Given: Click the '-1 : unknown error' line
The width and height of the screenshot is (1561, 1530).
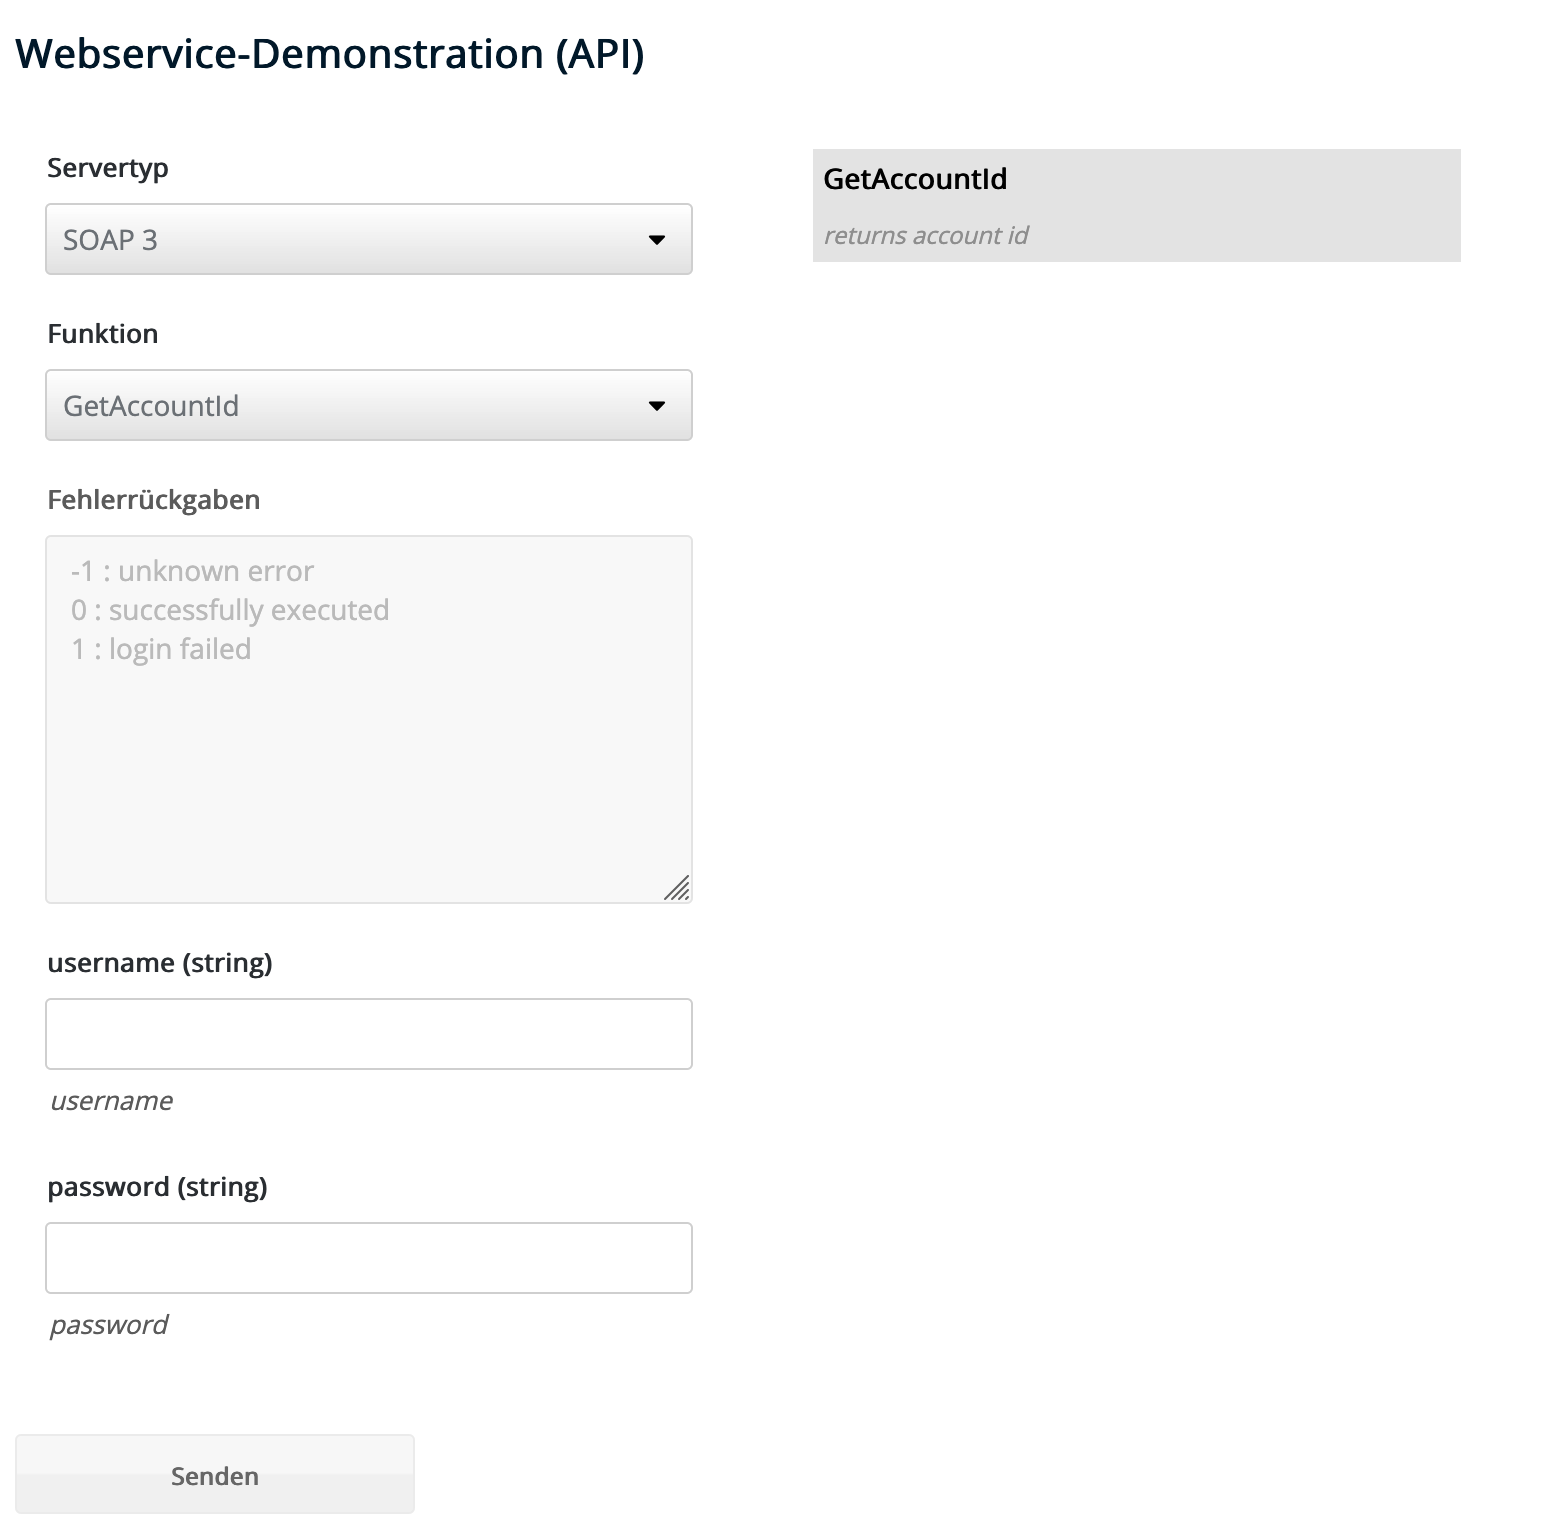Looking at the screenshot, I should pyautogui.click(x=192, y=571).
